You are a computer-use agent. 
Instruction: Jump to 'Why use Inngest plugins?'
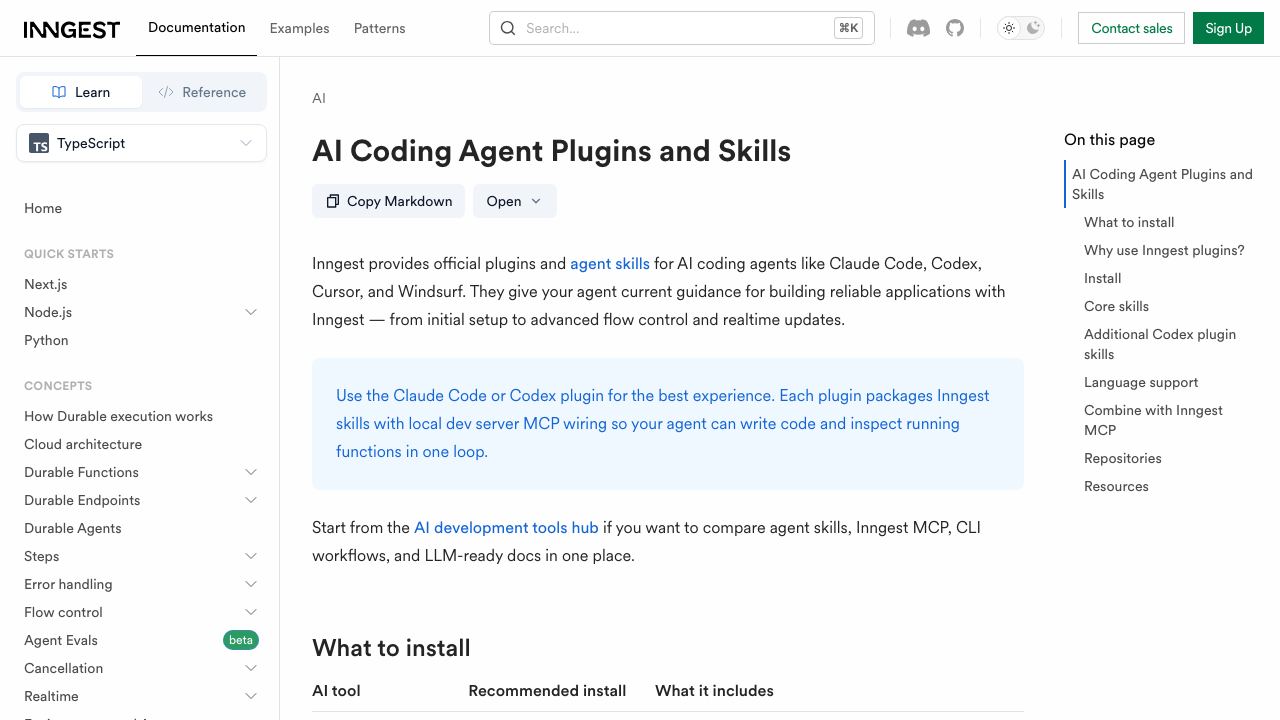click(1164, 250)
